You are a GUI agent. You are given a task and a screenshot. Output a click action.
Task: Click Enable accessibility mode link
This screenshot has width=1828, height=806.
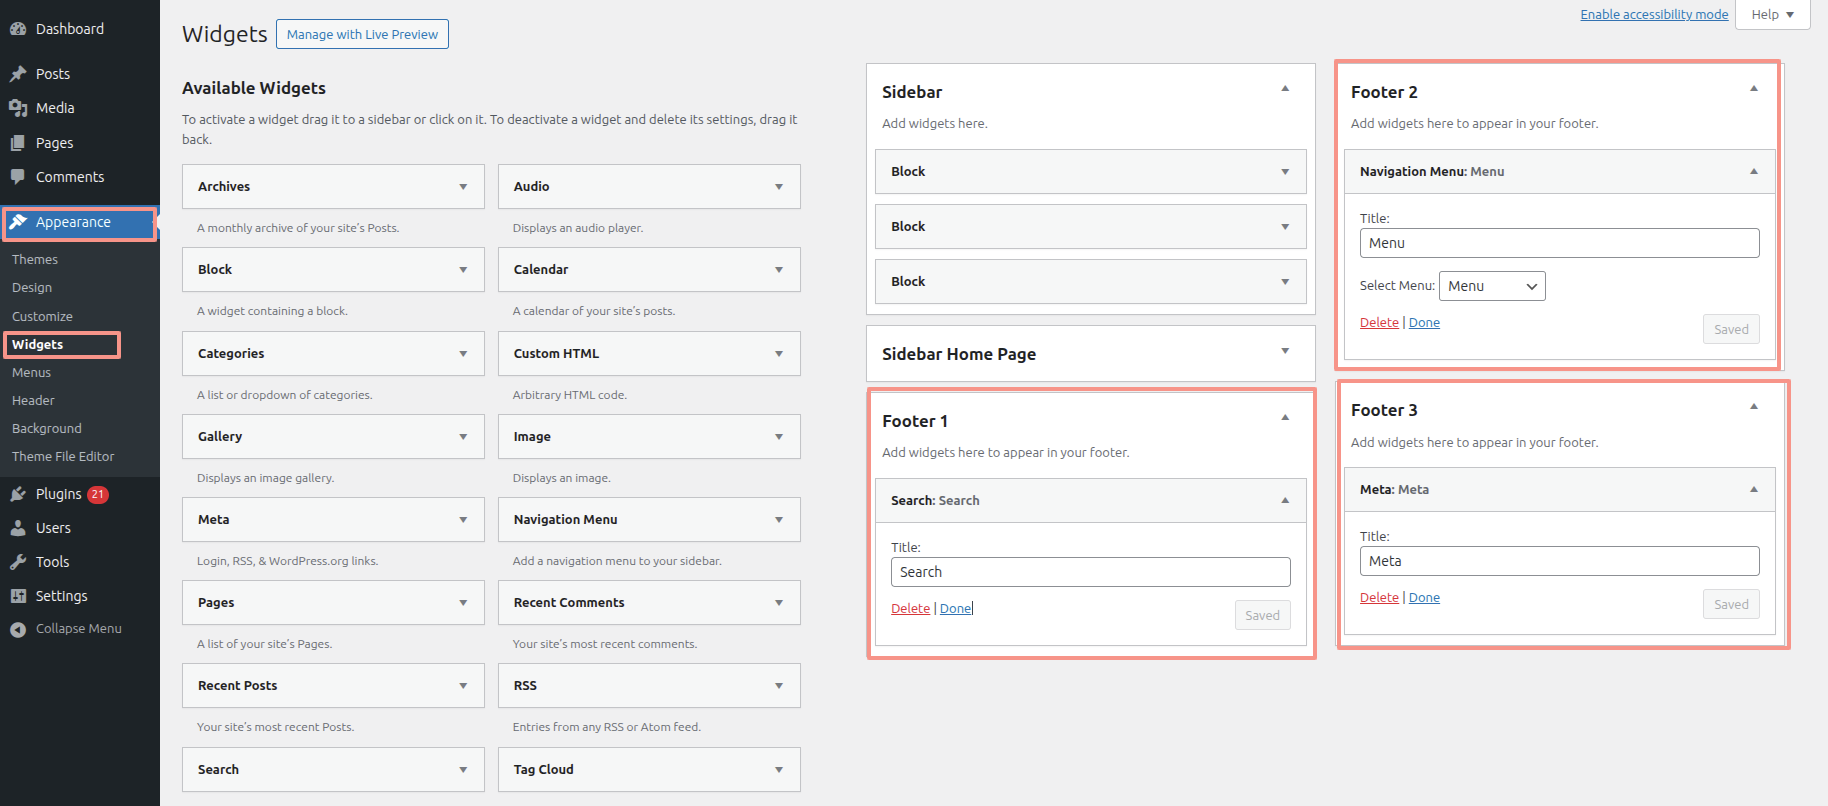(x=1654, y=14)
